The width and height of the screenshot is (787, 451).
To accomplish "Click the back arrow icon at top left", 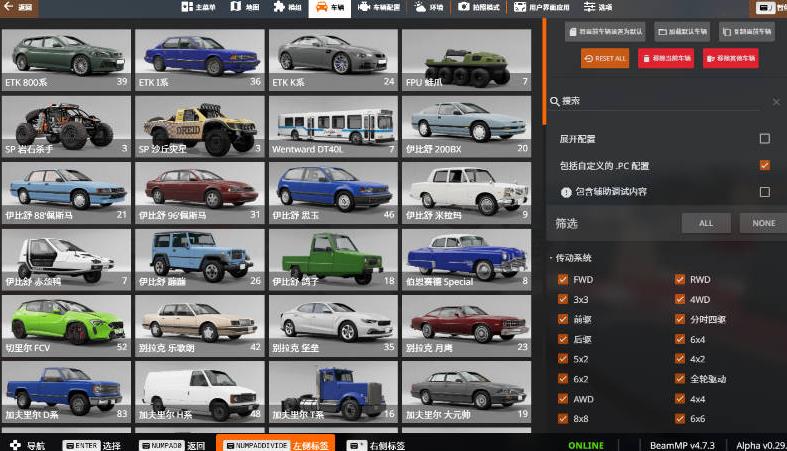I will 9,7.
